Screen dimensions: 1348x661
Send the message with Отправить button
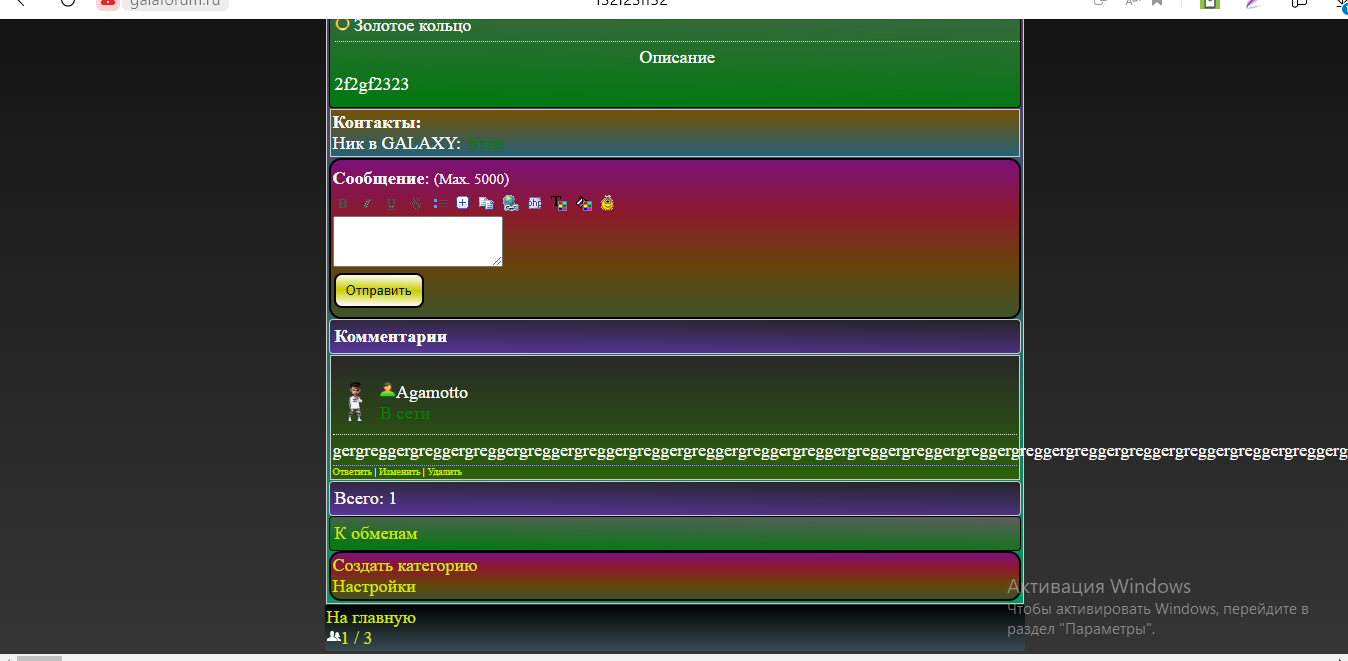click(379, 290)
